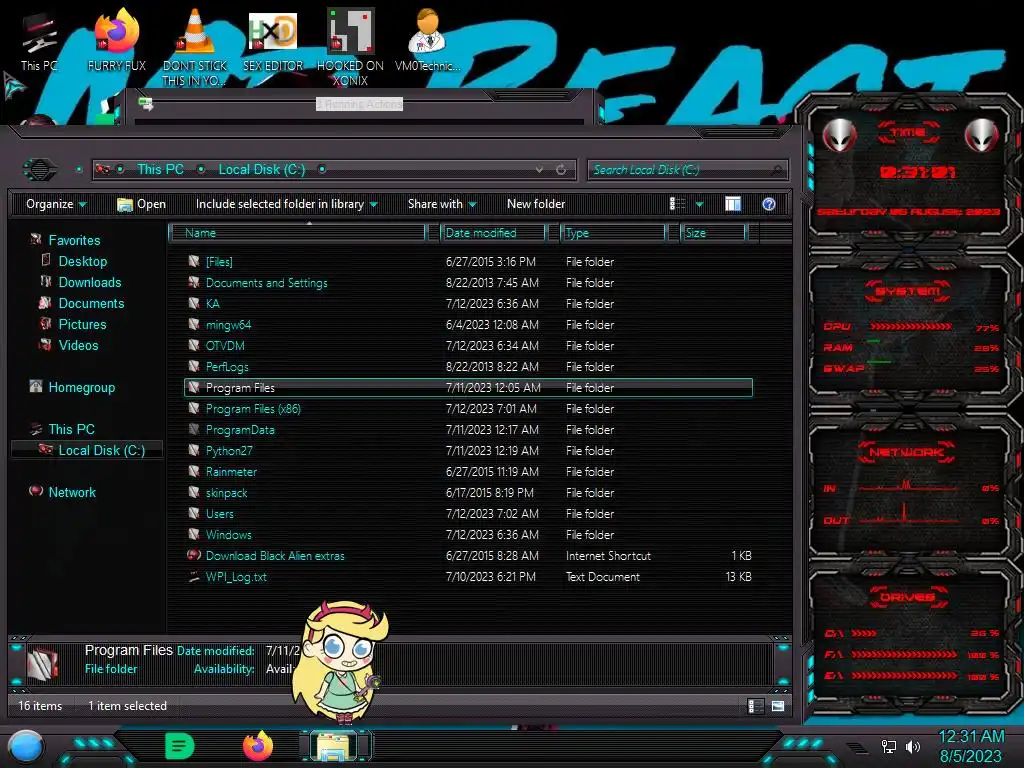Click the change view icon

[677, 204]
